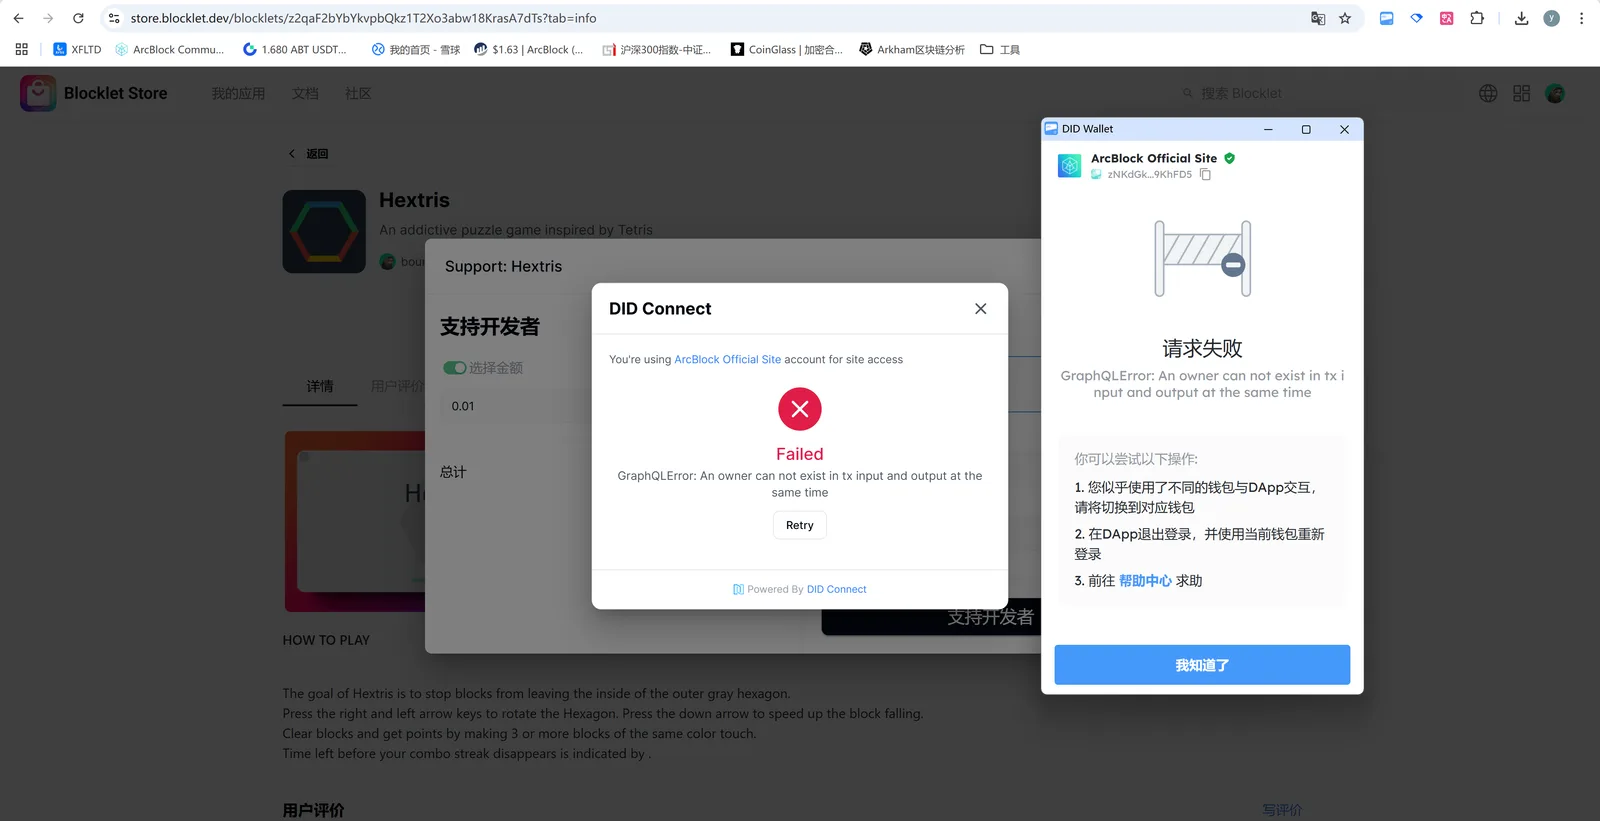Click the 写评价 link

(x=1282, y=810)
